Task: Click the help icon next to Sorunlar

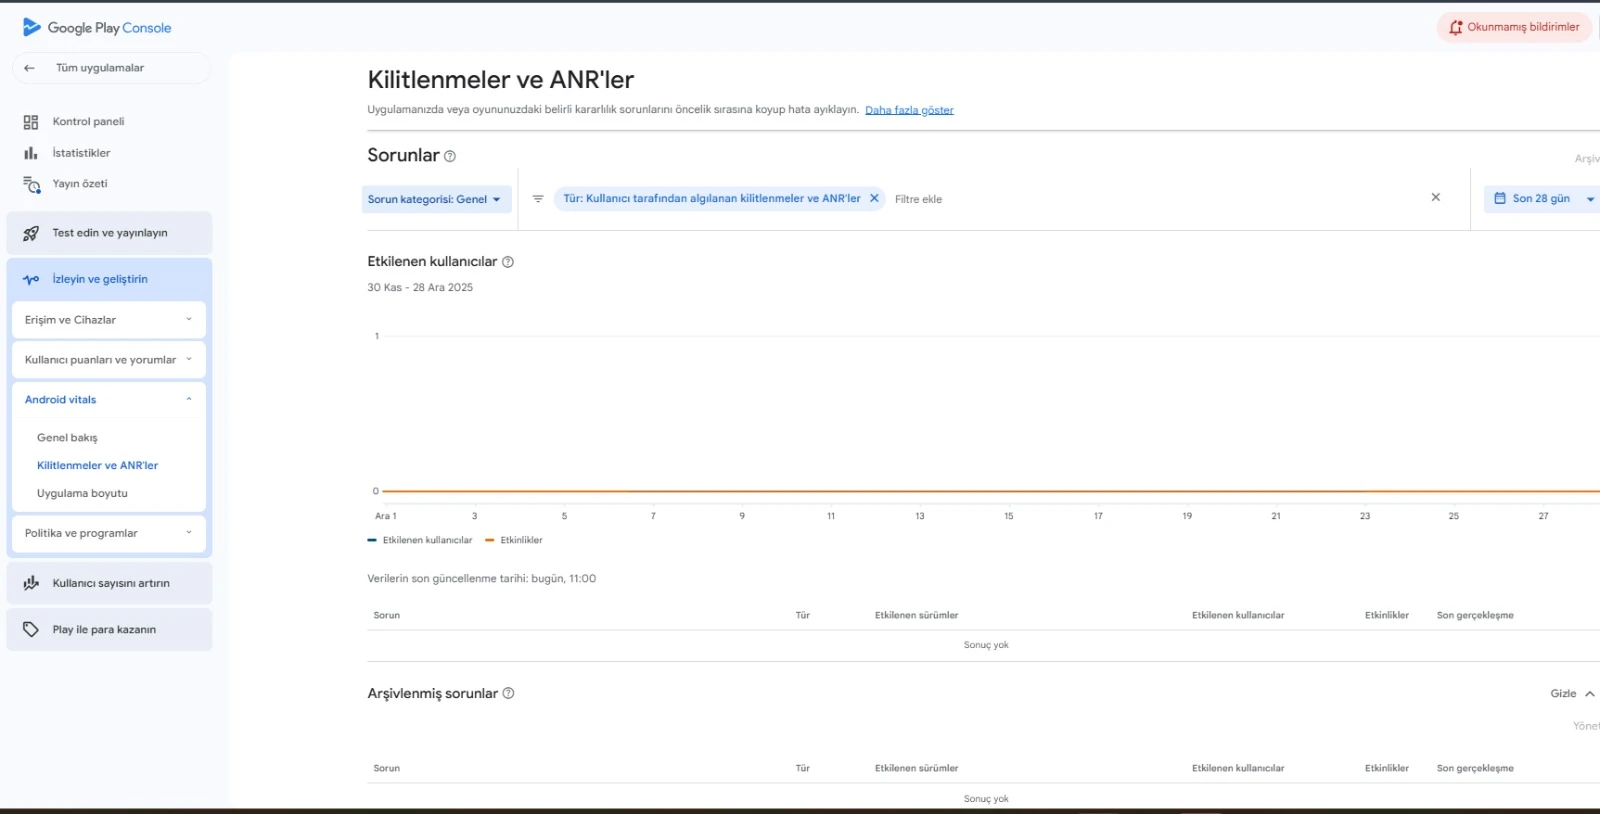Action: click(450, 156)
